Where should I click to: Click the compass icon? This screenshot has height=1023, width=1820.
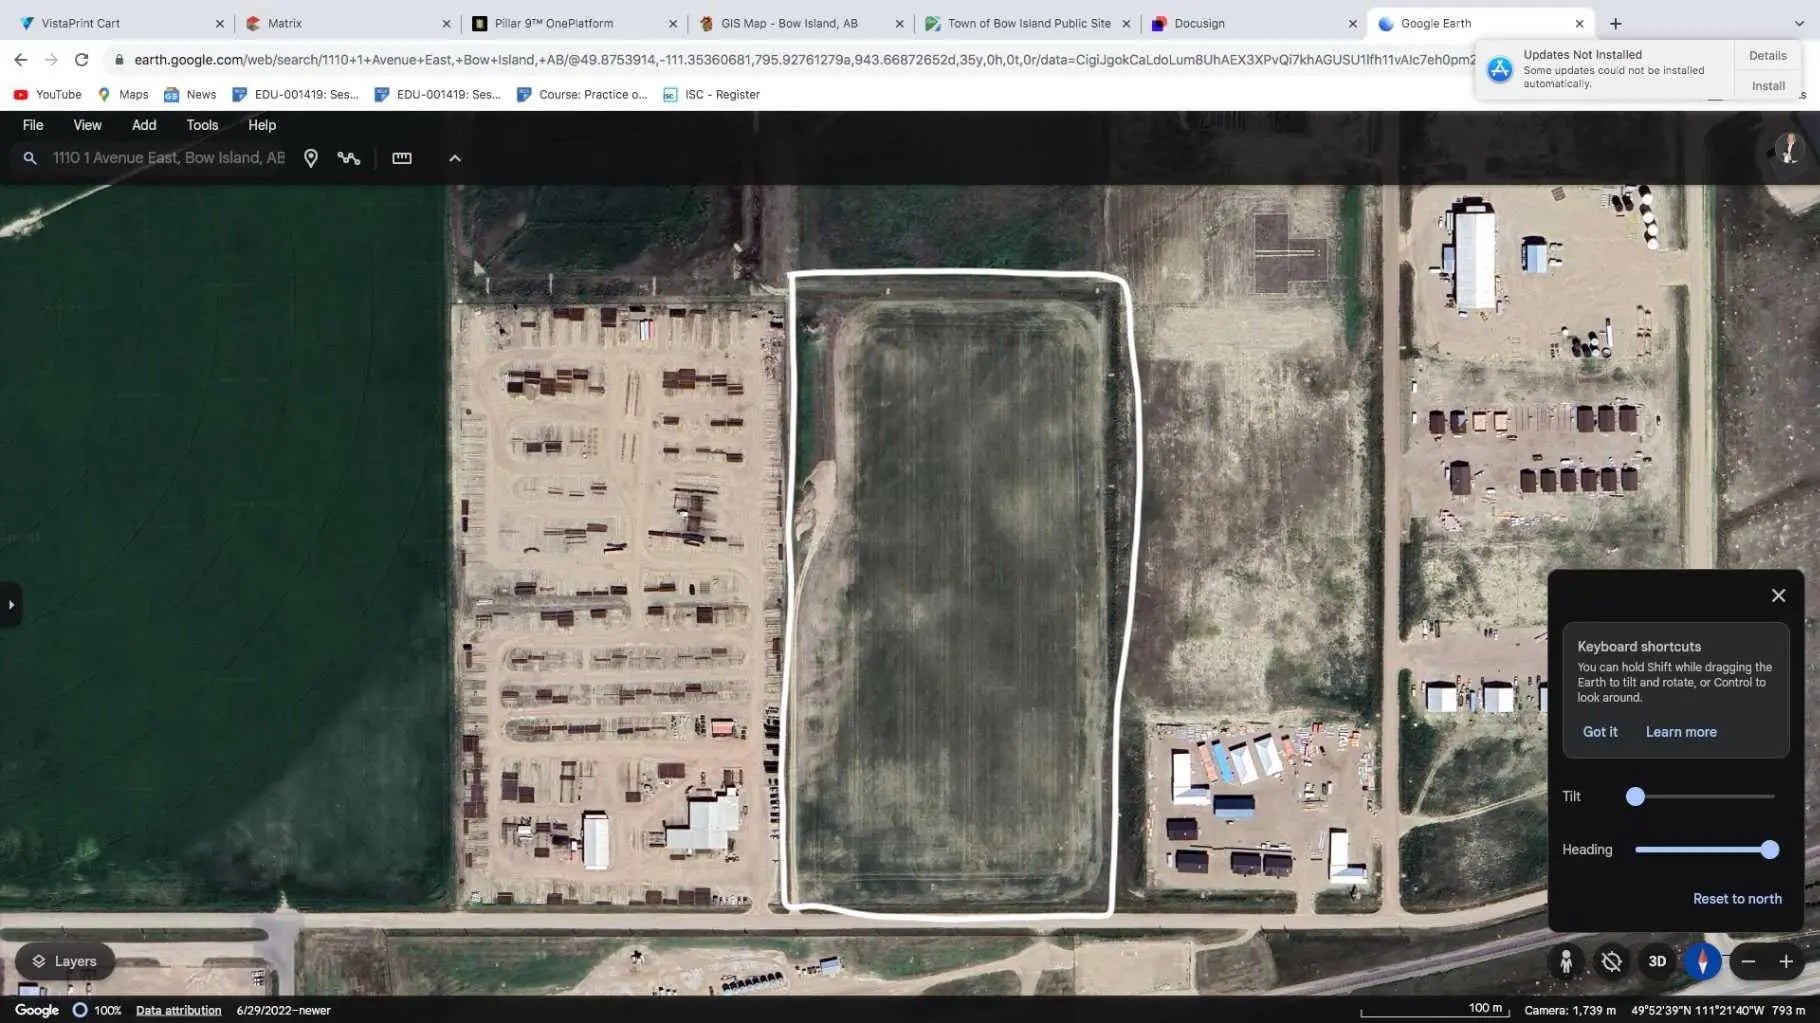tap(1702, 961)
